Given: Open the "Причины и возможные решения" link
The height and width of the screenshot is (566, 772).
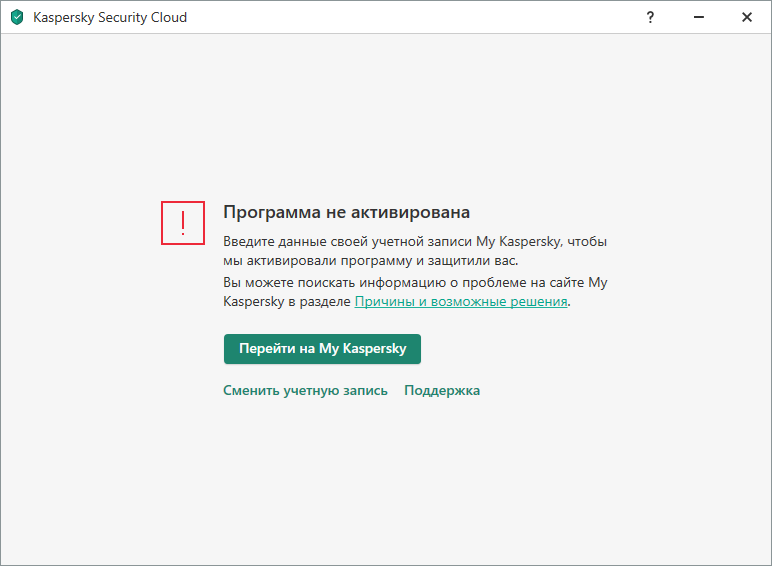Looking at the screenshot, I should 461,301.
